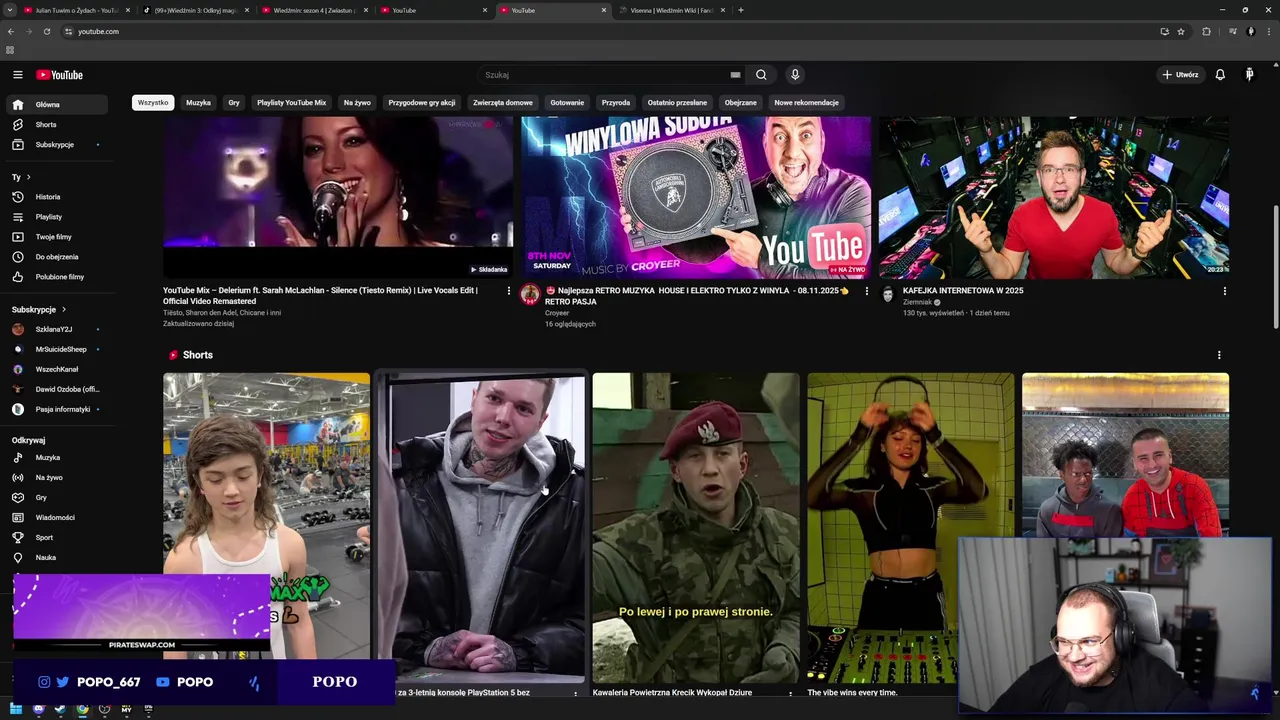This screenshot has height=720, width=1280.
Task: Open the three-dot menu for the Retro Pasja live video
Action: (866, 291)
